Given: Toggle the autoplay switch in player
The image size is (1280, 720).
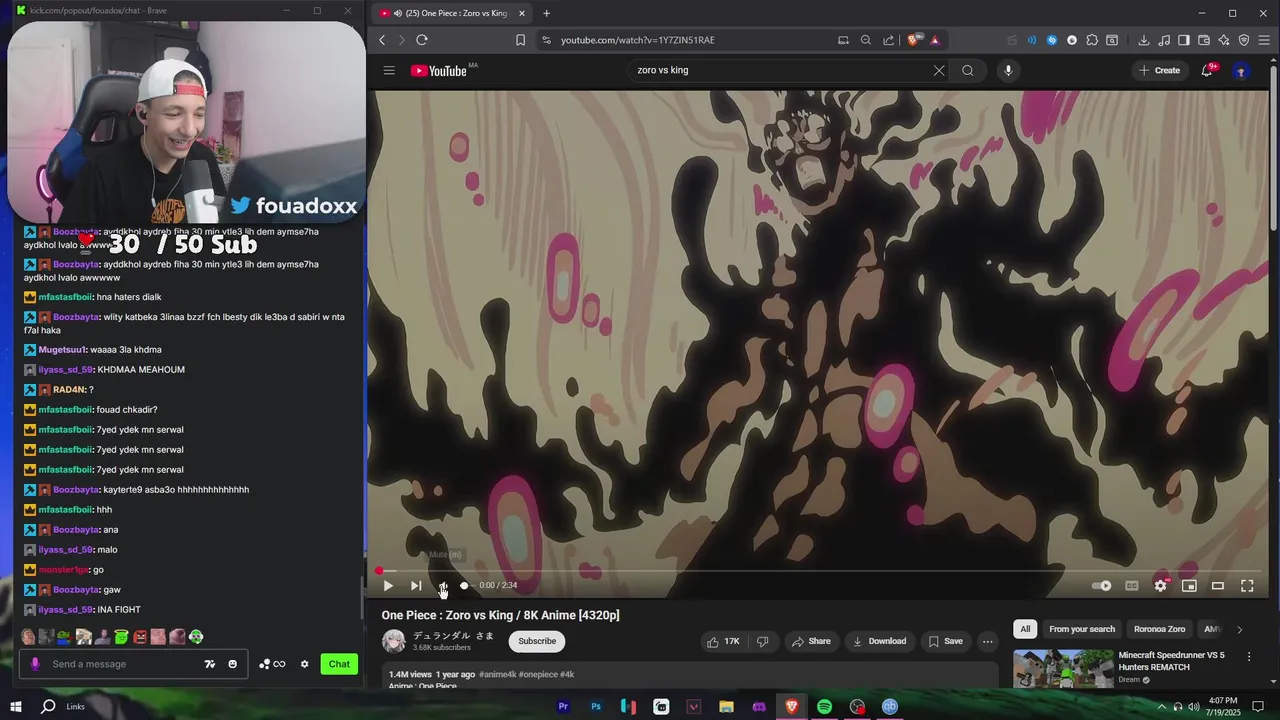Looking at the screenshot, I should pos(1102,586).
